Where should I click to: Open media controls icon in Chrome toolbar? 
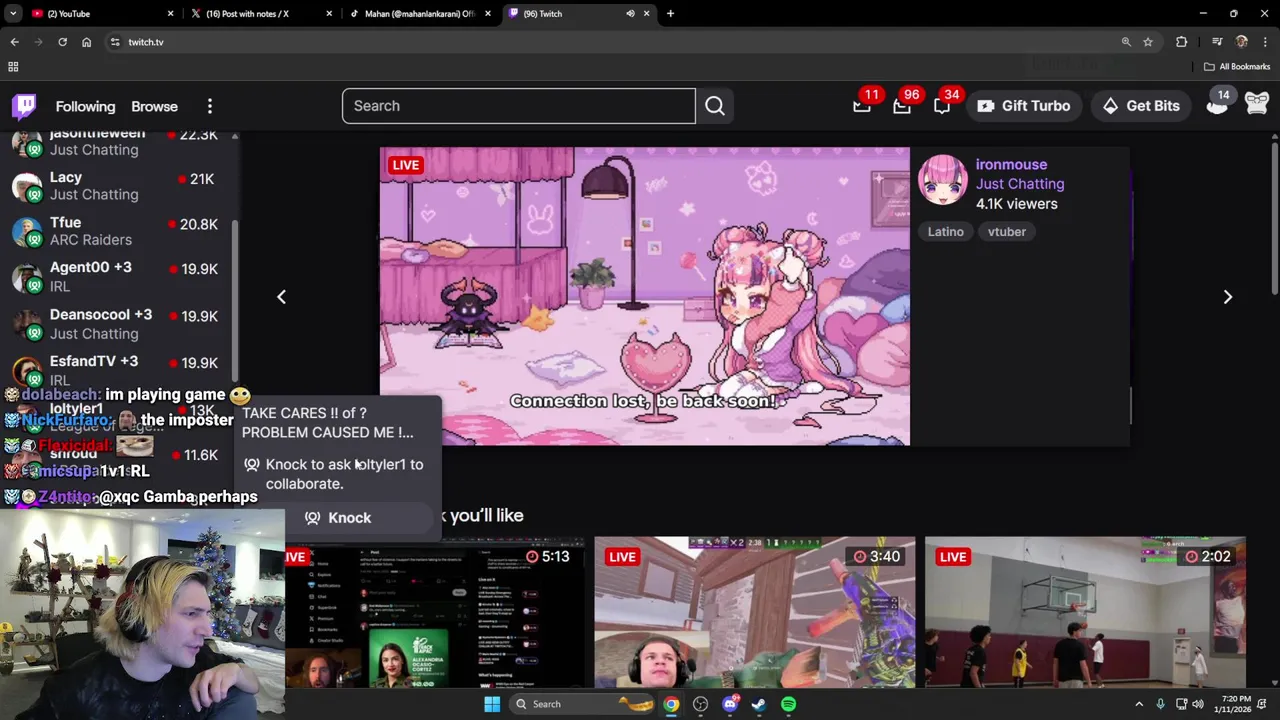[x=1217, y=42]
